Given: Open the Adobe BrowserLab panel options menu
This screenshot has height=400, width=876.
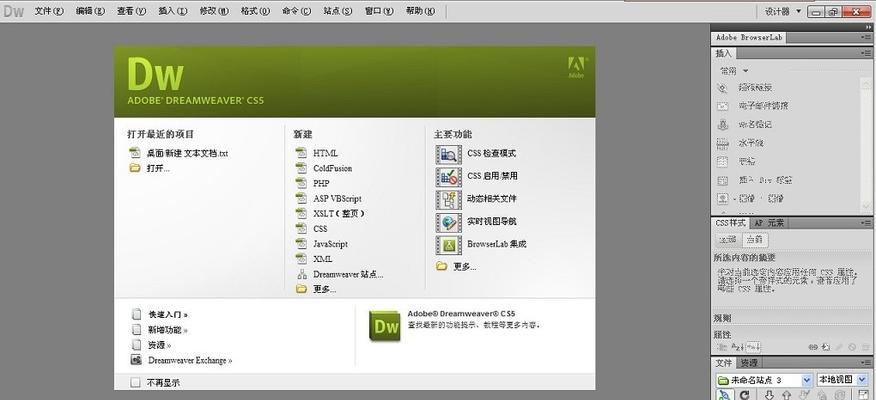Looking at the screenshot, I should coord(867,37).
